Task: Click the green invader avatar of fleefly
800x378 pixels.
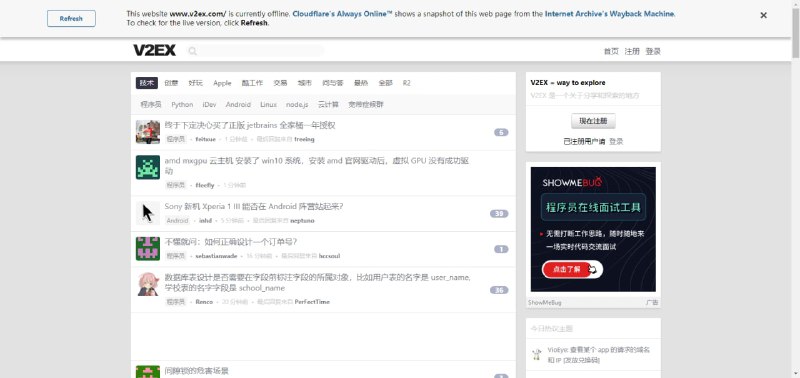Action: point(148,167)
